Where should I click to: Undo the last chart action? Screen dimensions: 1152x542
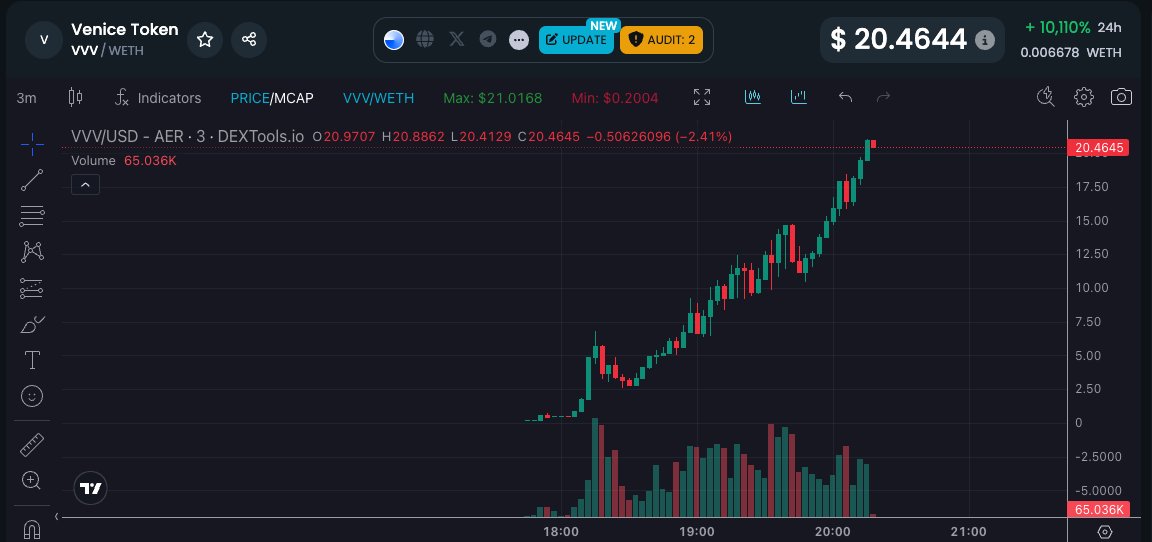[846, 97]
